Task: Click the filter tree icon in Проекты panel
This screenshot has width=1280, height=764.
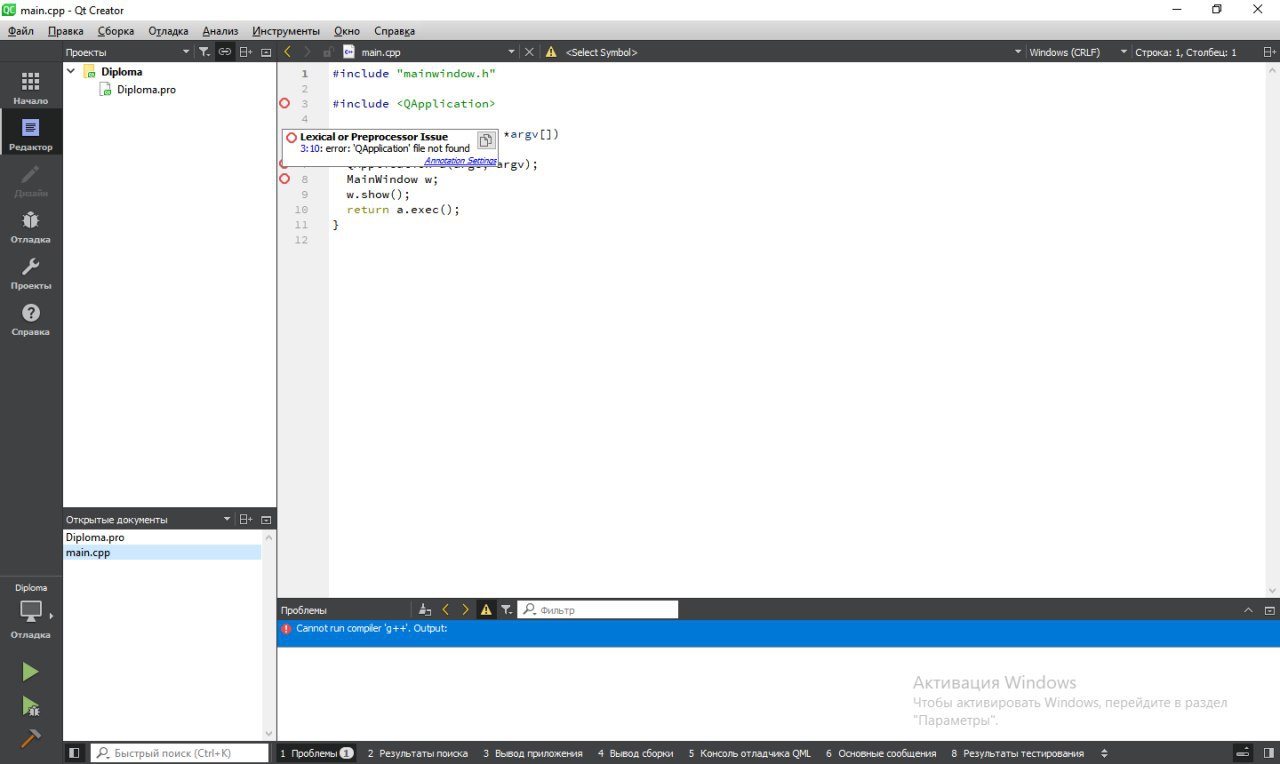Action: (204, 52)
